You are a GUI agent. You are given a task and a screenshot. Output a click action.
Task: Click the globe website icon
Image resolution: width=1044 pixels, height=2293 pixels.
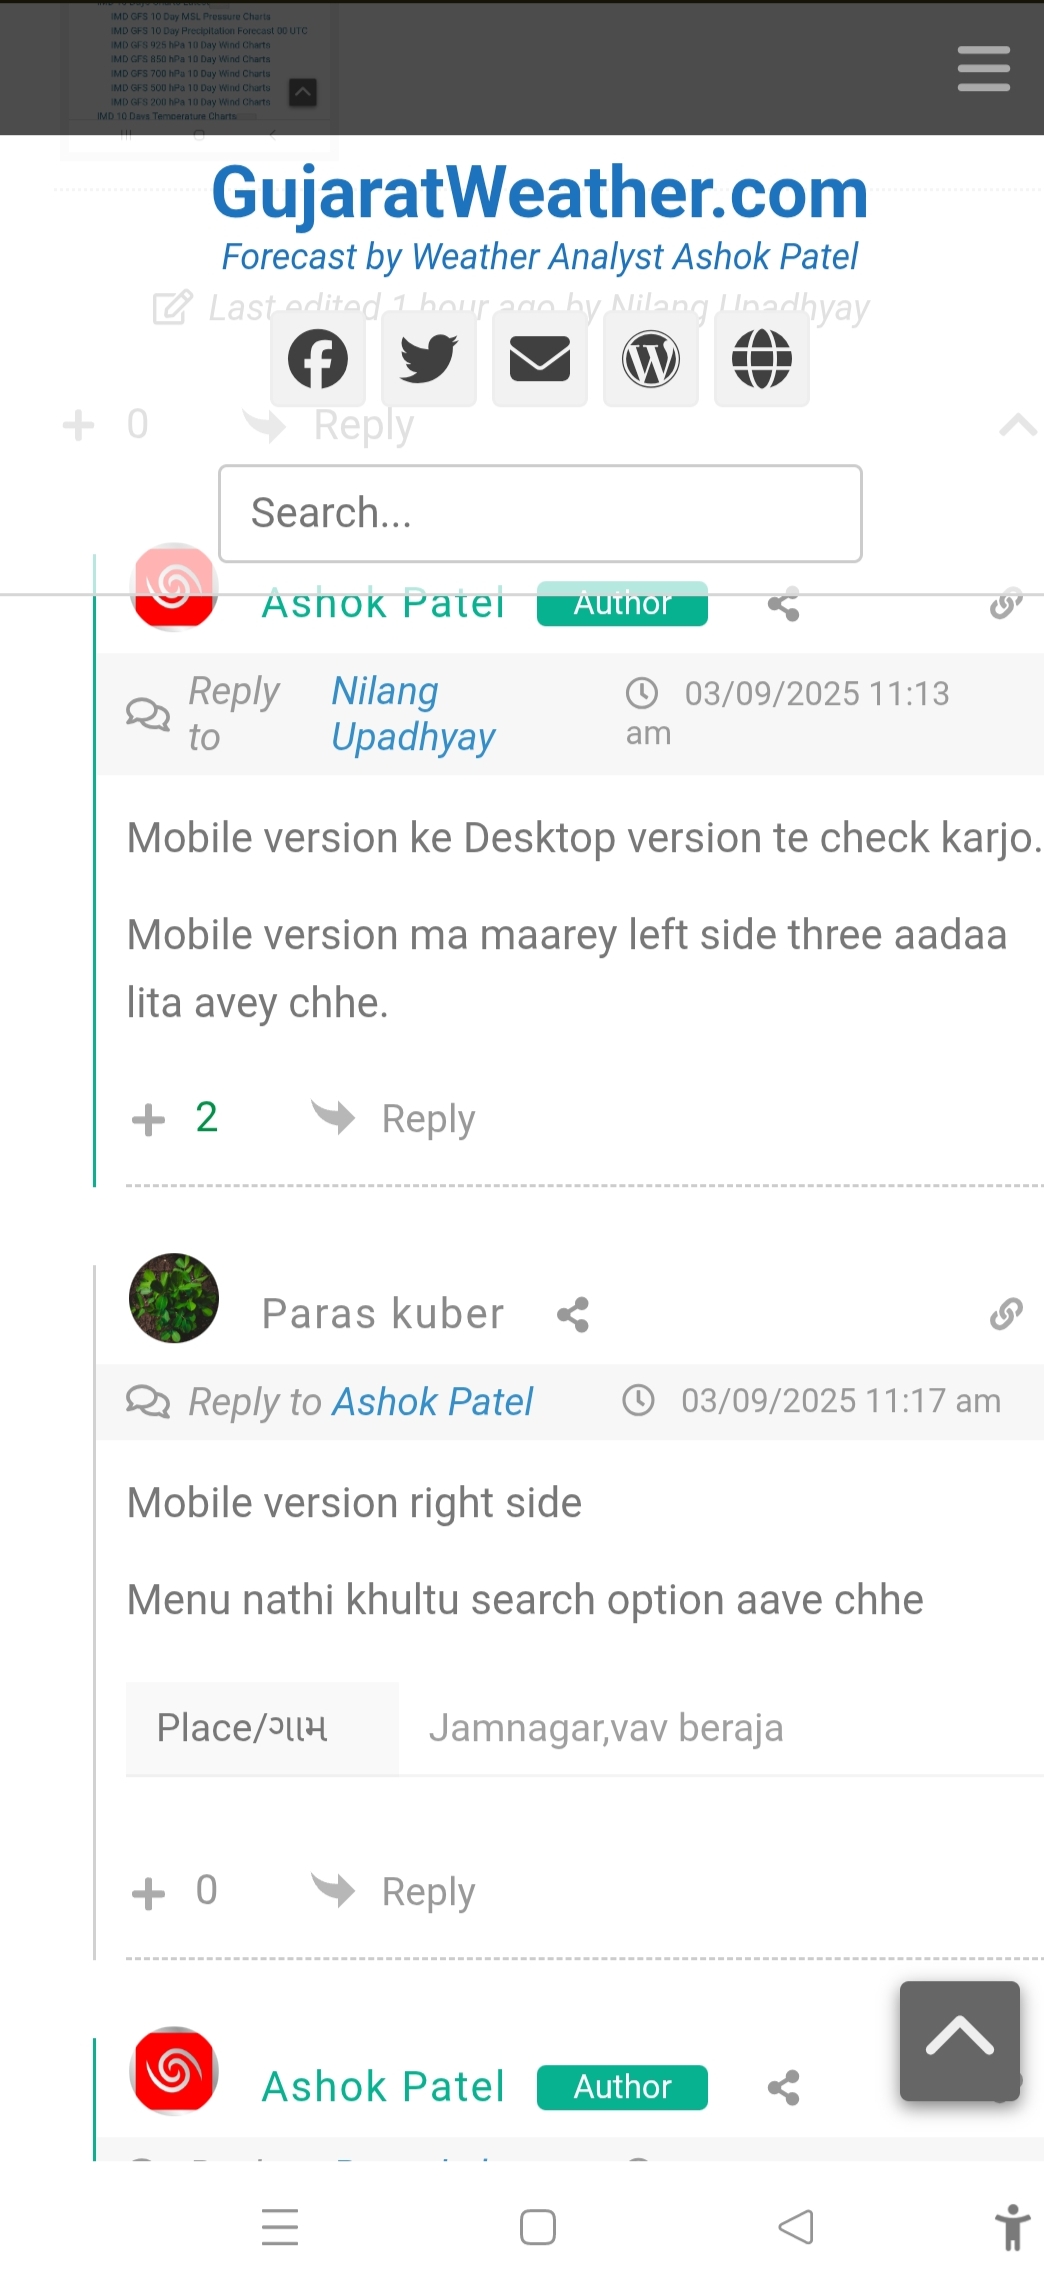tap(762, 359)
